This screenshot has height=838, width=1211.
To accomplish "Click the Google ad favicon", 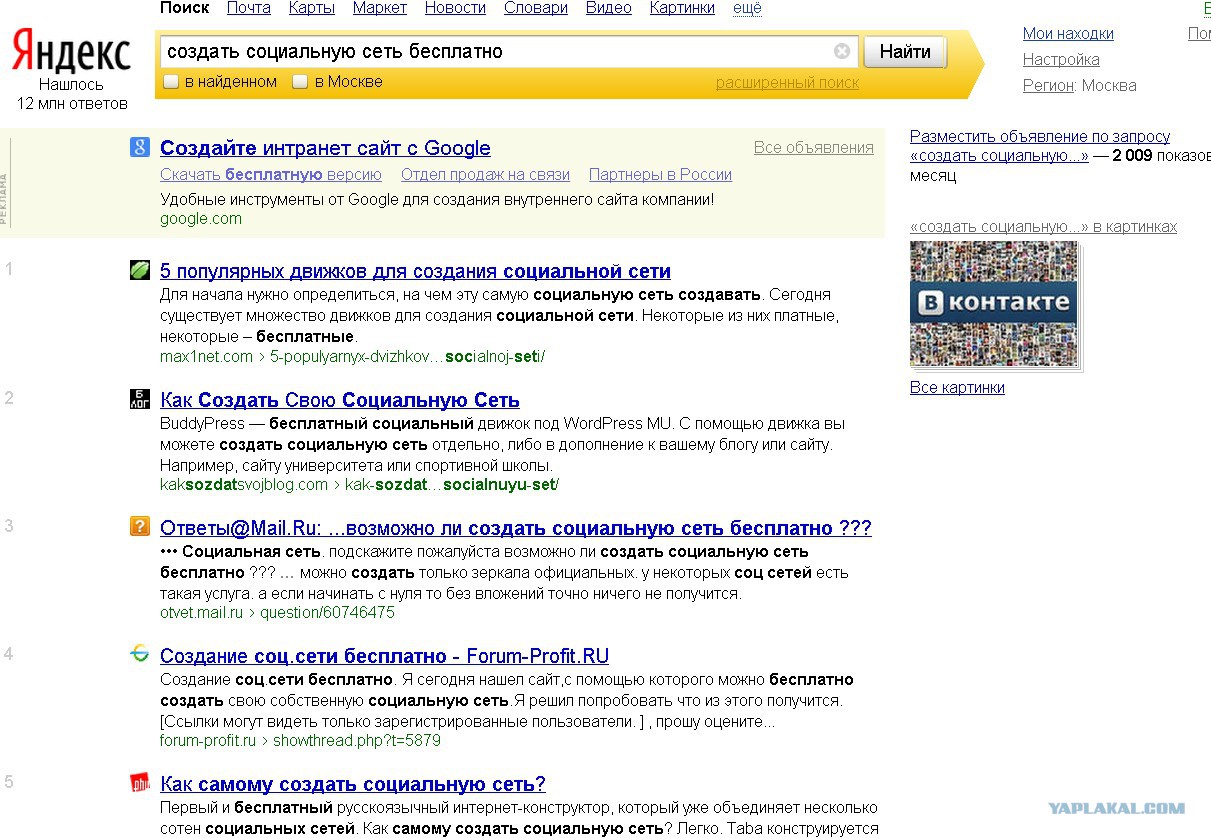I will click(140, 148).
